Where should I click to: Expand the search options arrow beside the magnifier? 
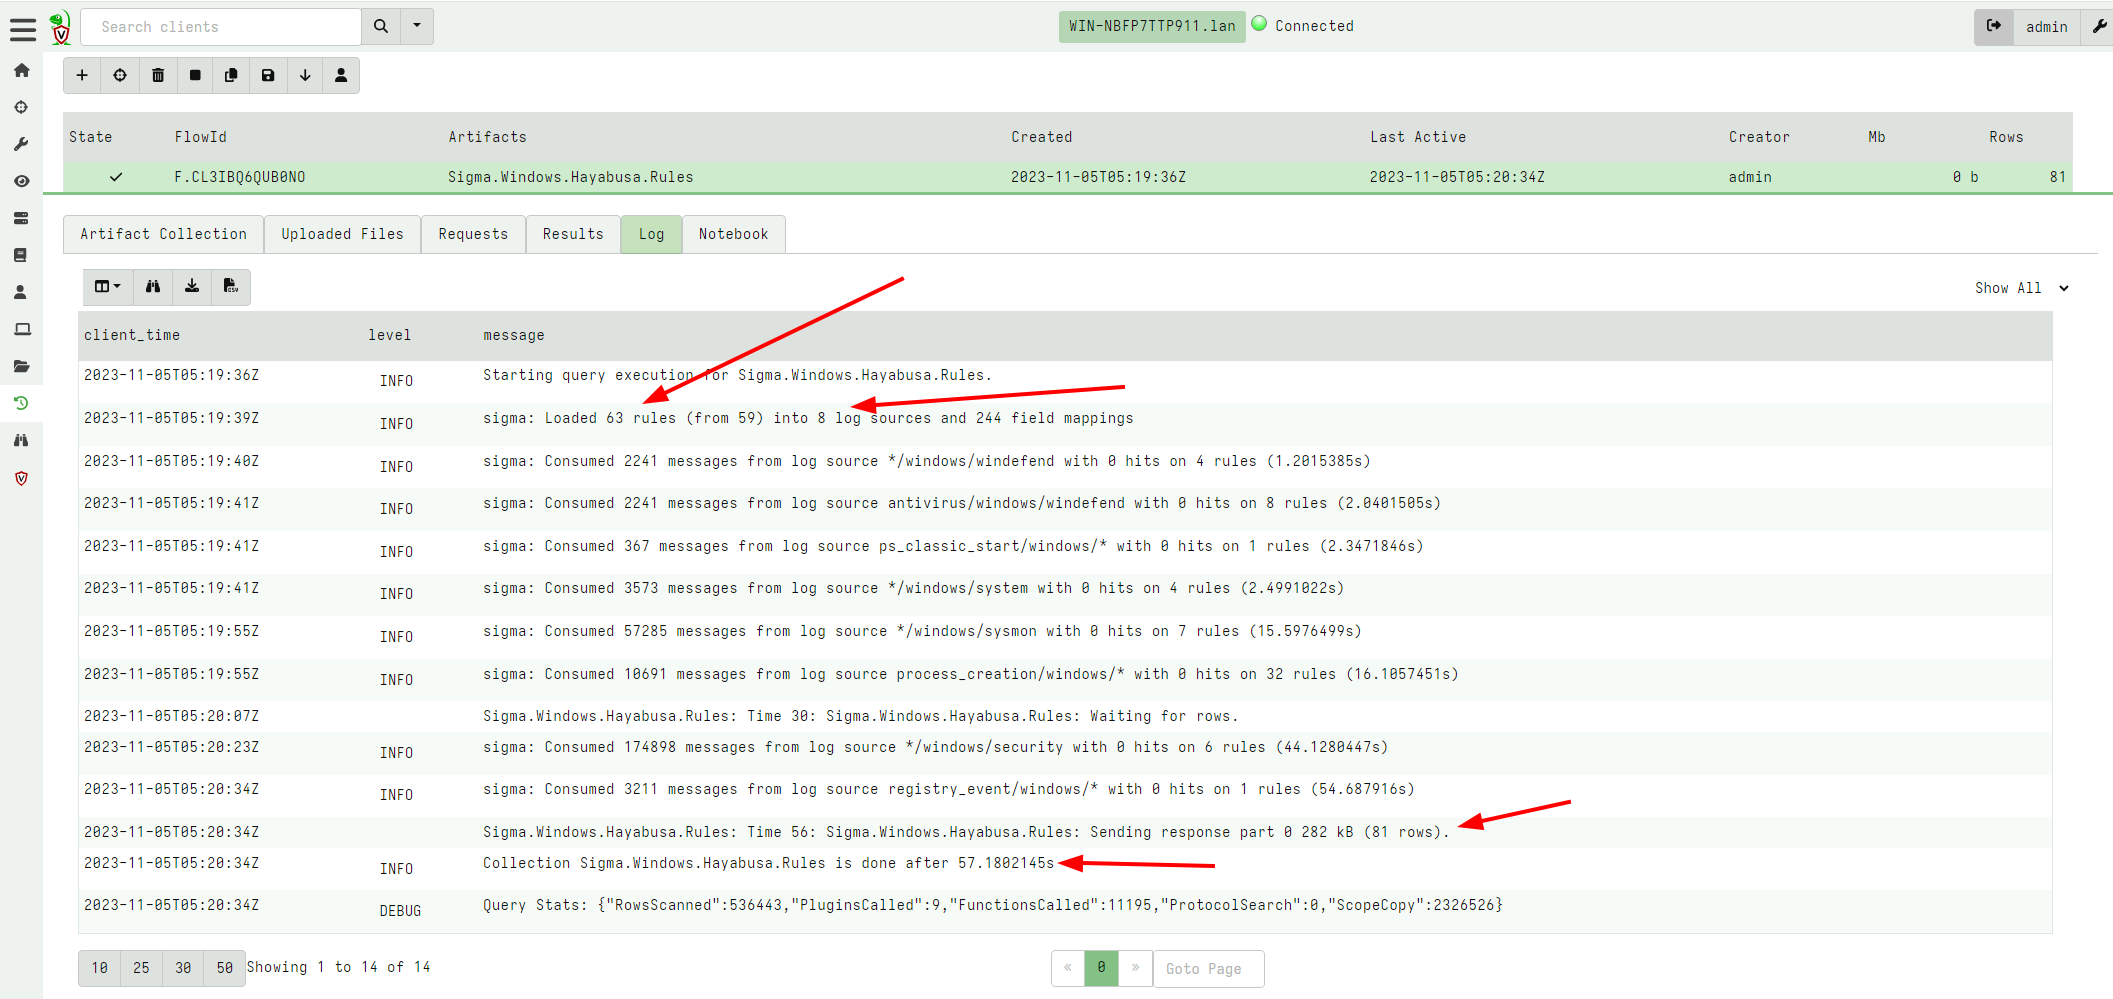click(417, 26)
